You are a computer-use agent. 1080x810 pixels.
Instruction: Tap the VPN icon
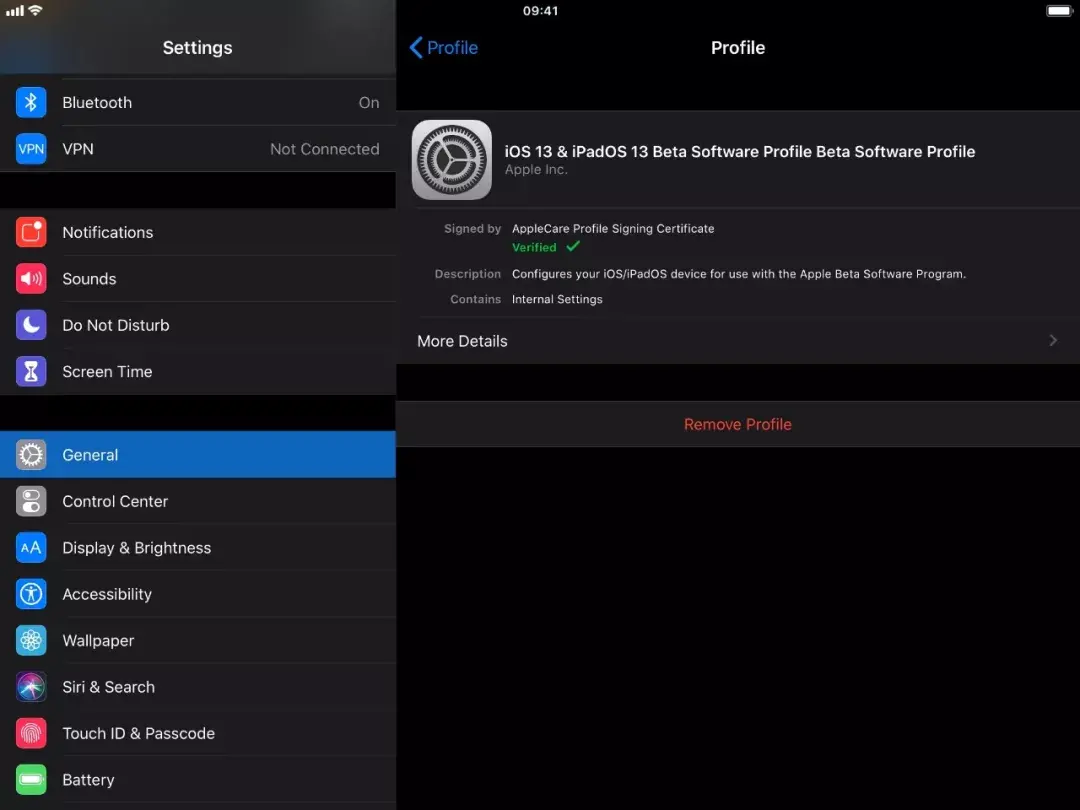[x=31, y=149]
